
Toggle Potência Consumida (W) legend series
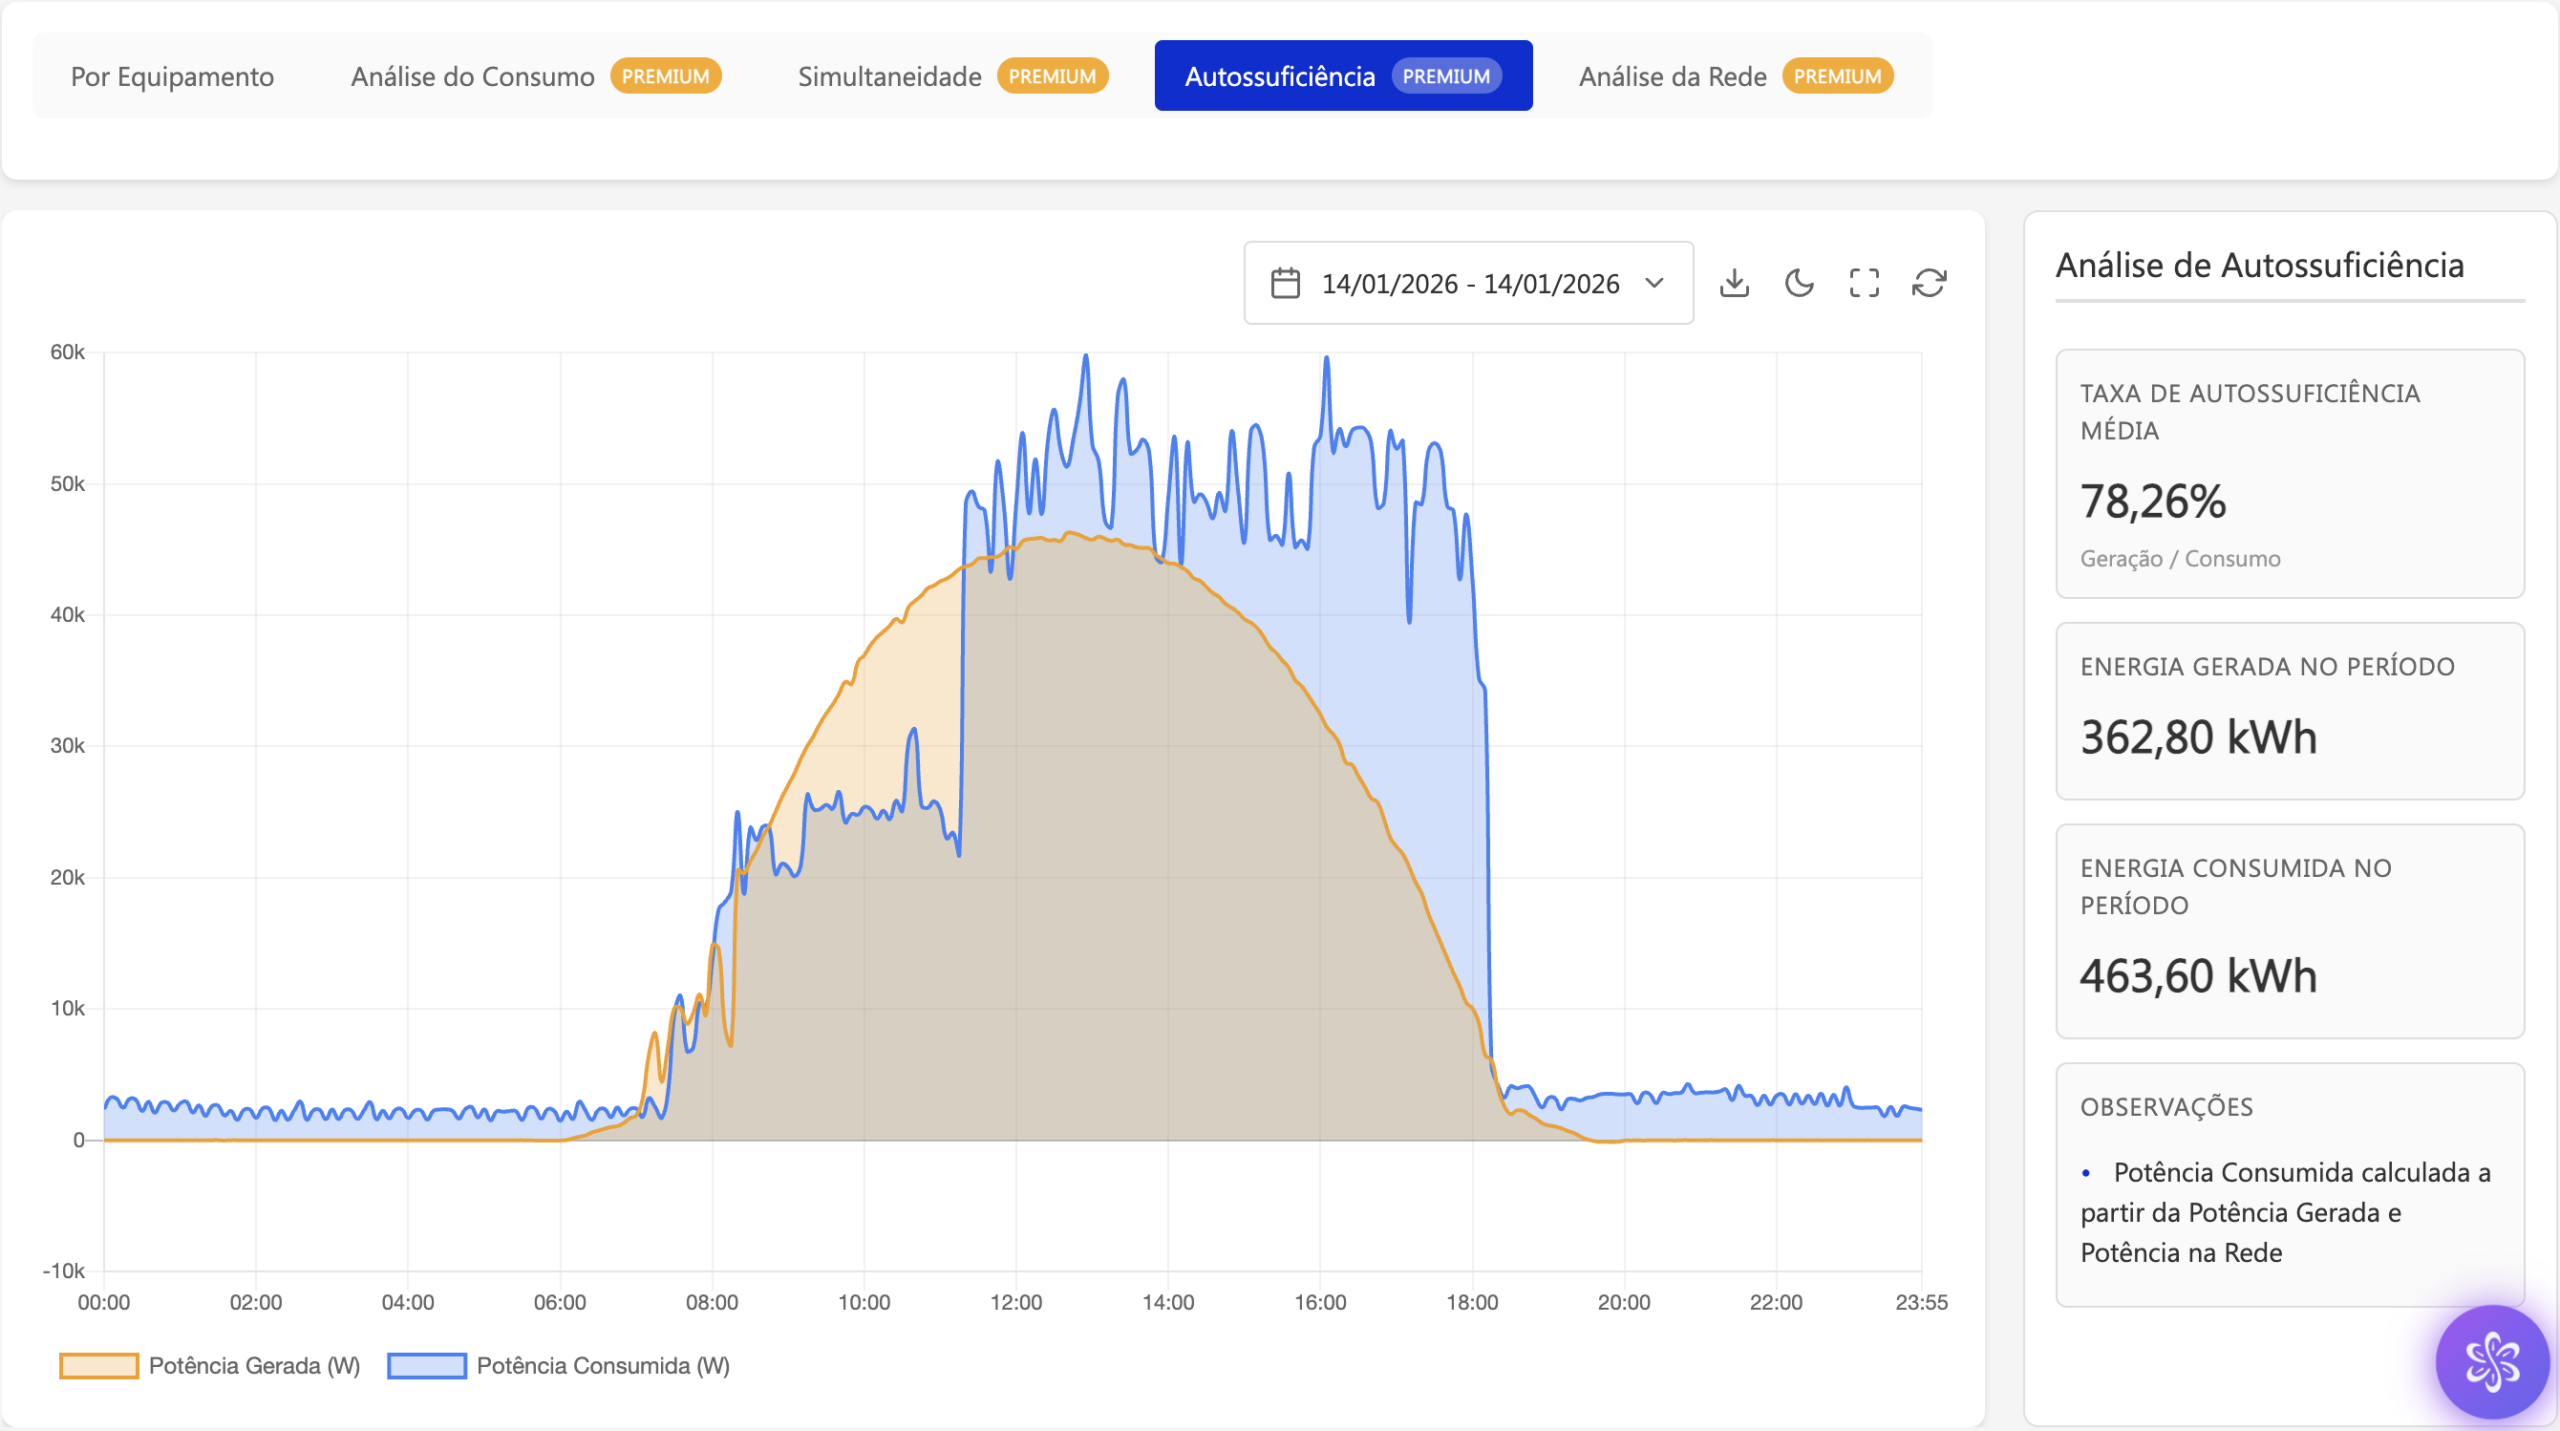point(603,1366)
